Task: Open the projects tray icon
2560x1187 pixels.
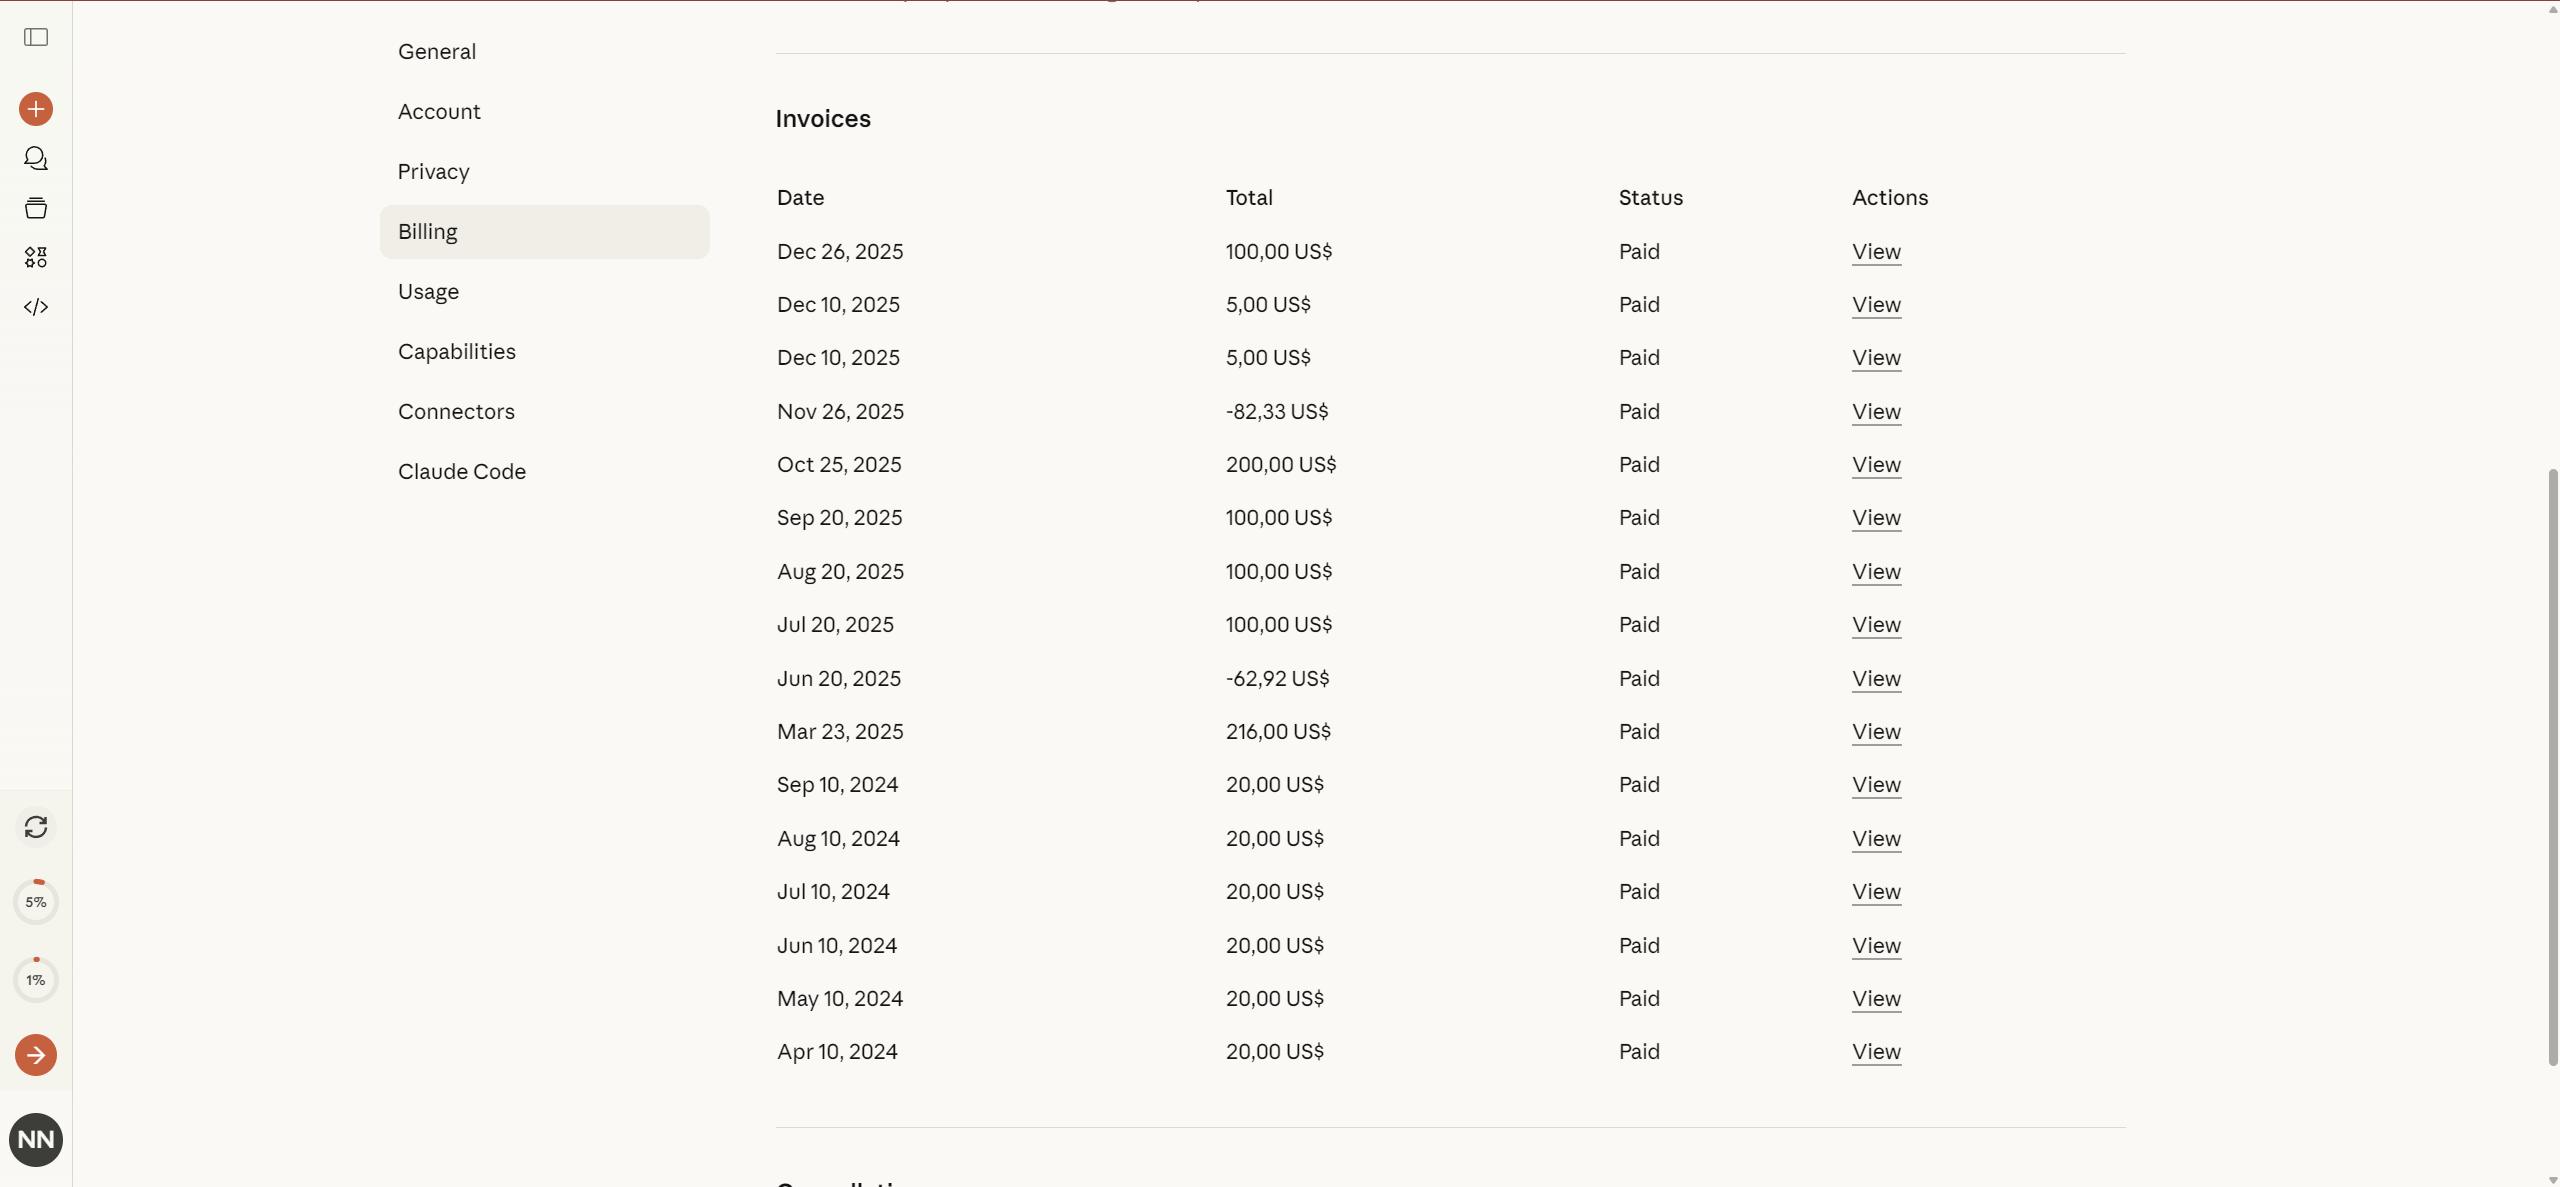Action: click(36, 208)
